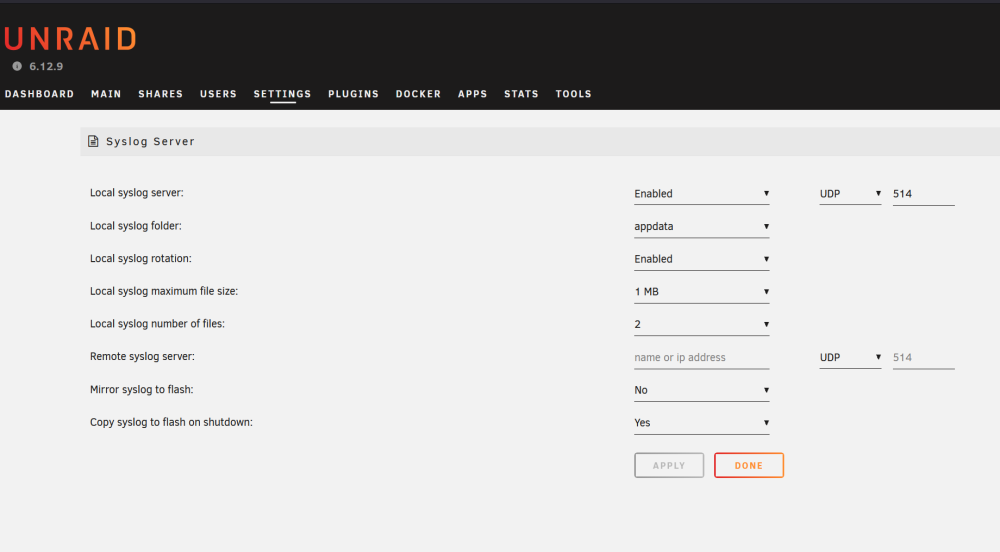Open the Shares tab
1000x552 pixels.
pos(161,94)
